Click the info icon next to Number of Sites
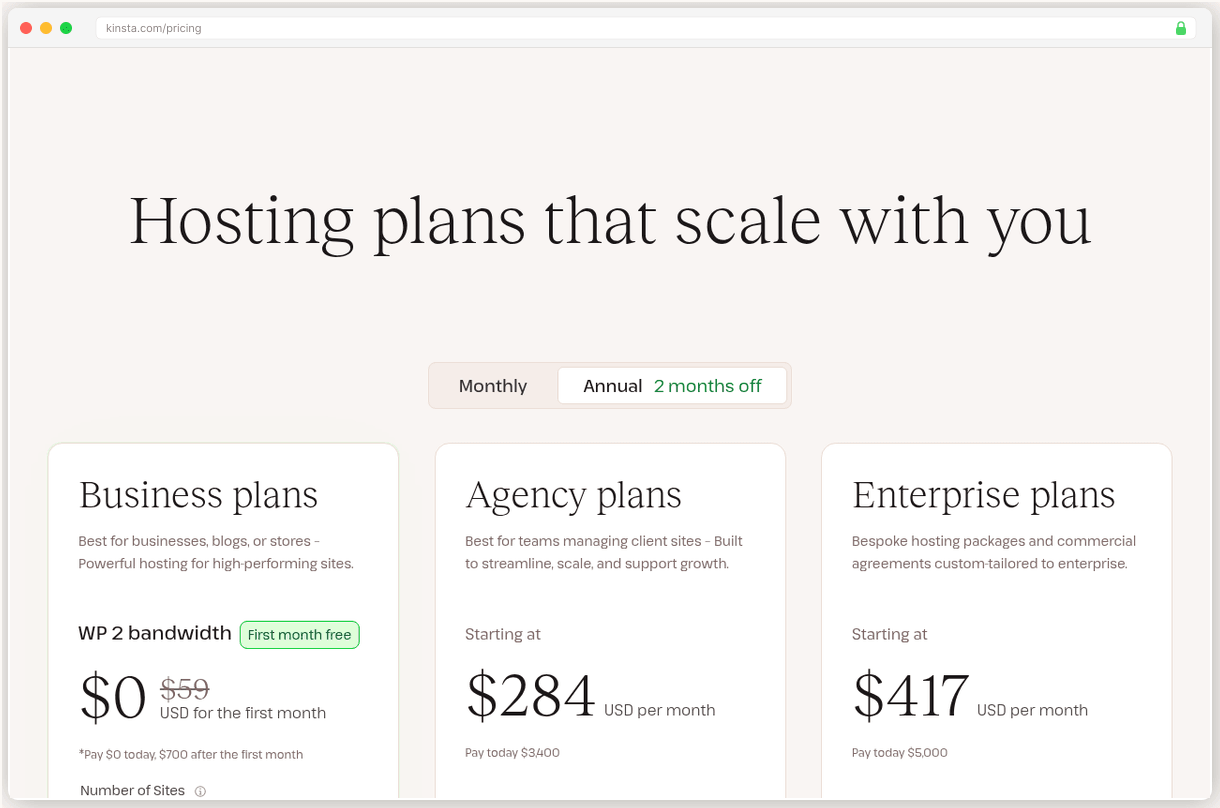 point(200,790)
